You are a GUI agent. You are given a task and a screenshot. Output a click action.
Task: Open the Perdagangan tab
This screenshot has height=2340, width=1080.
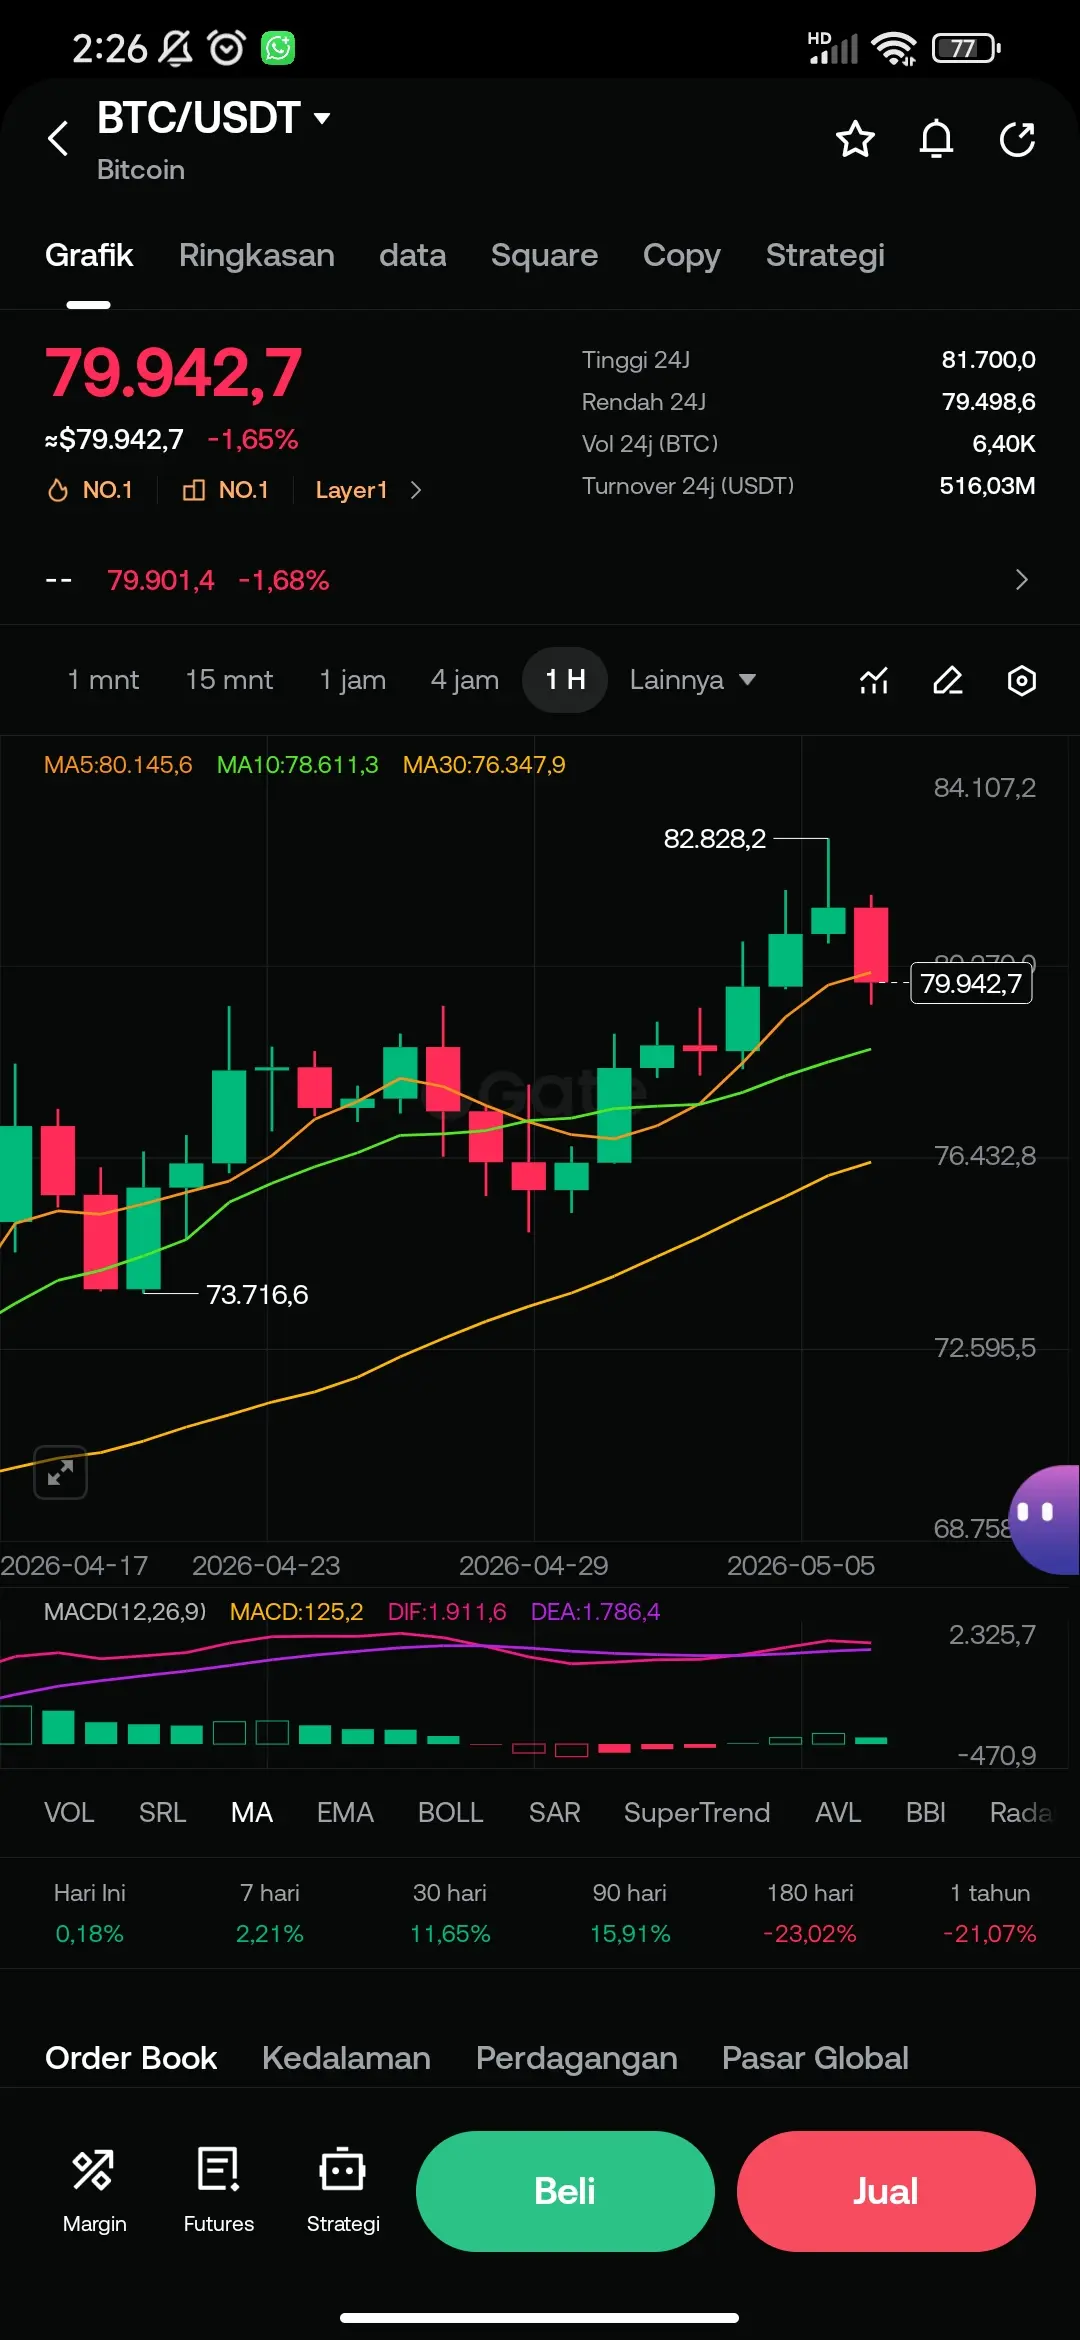[577, 2058]
